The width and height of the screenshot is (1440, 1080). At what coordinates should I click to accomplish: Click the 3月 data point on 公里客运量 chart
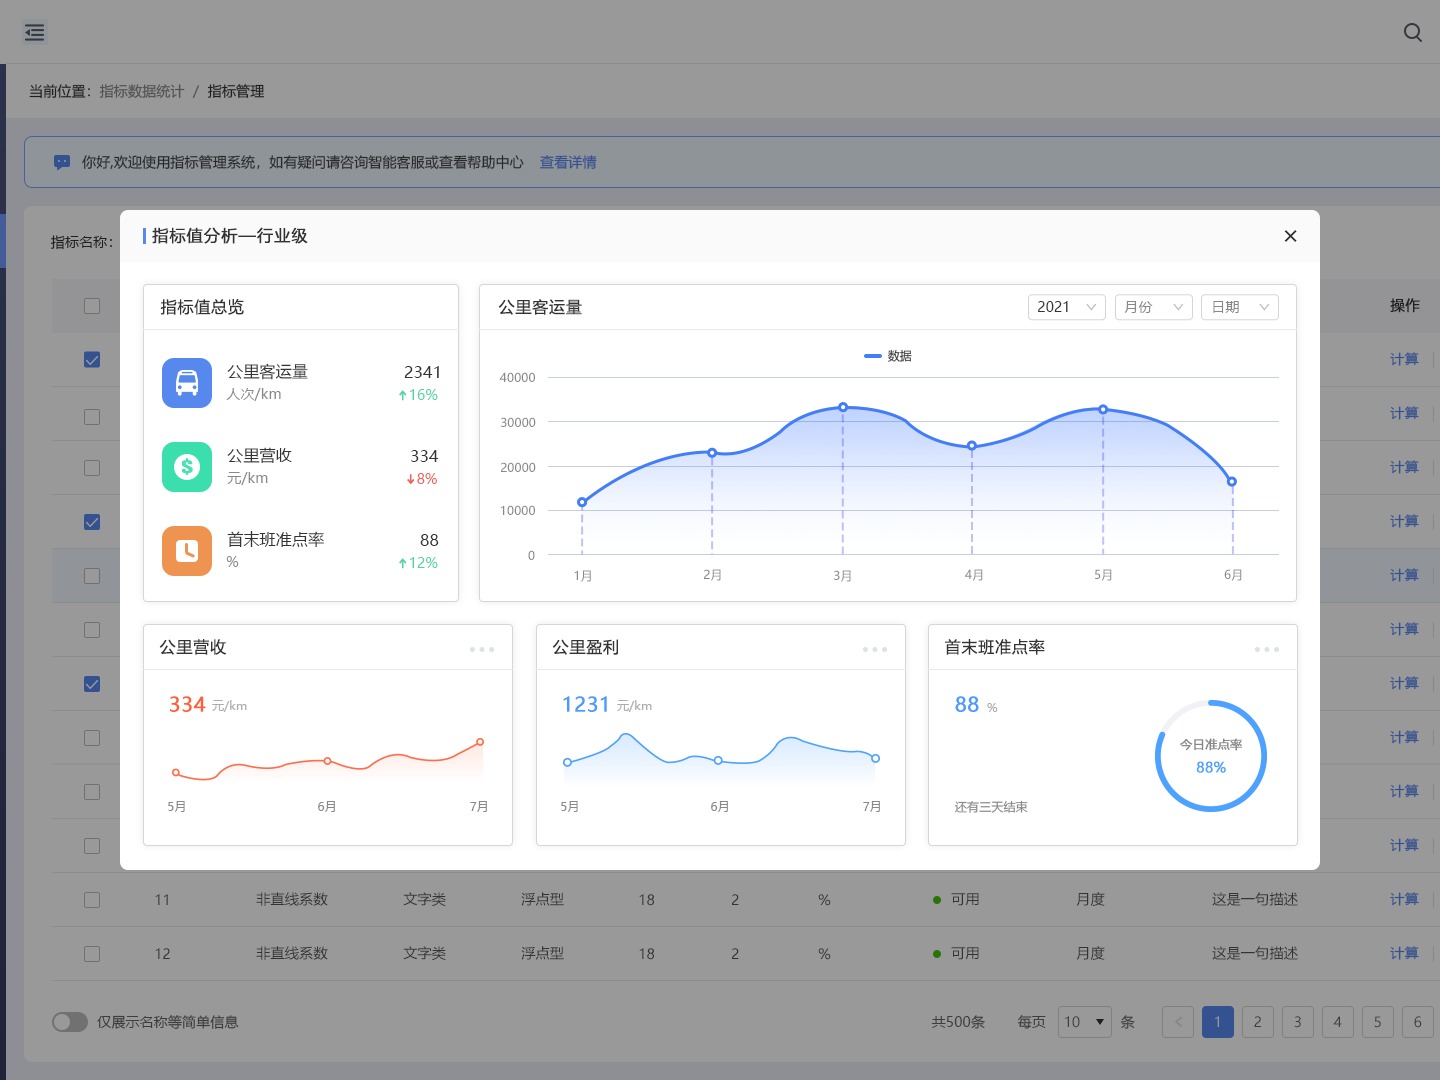click(x=843, y=407)
